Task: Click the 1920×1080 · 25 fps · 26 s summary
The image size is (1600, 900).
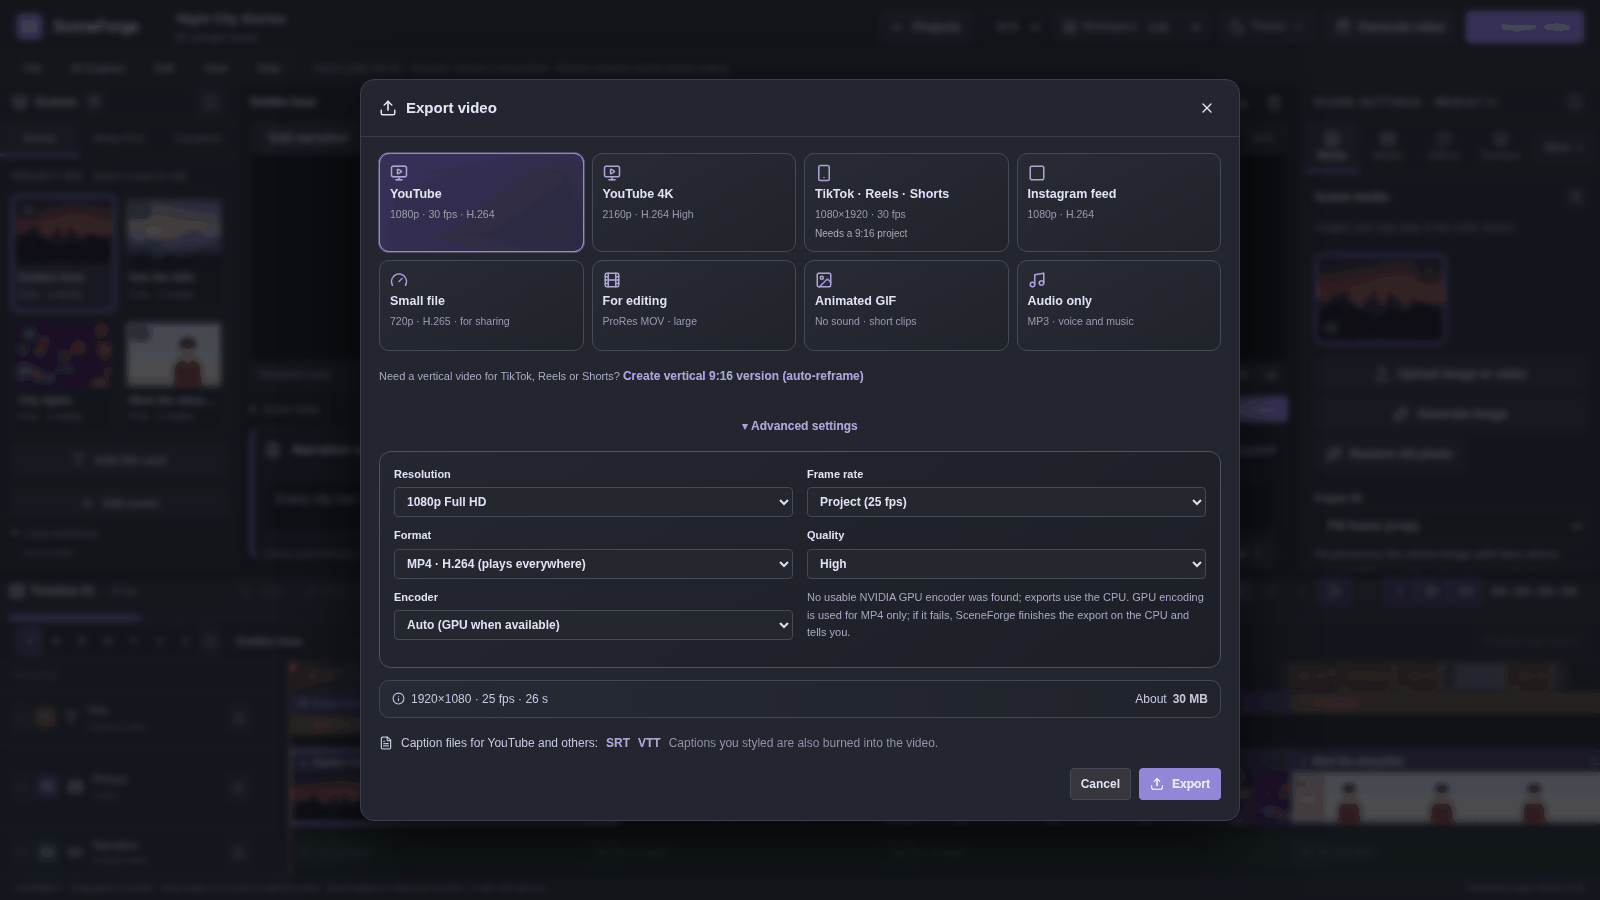Action: tap(479, 699)
